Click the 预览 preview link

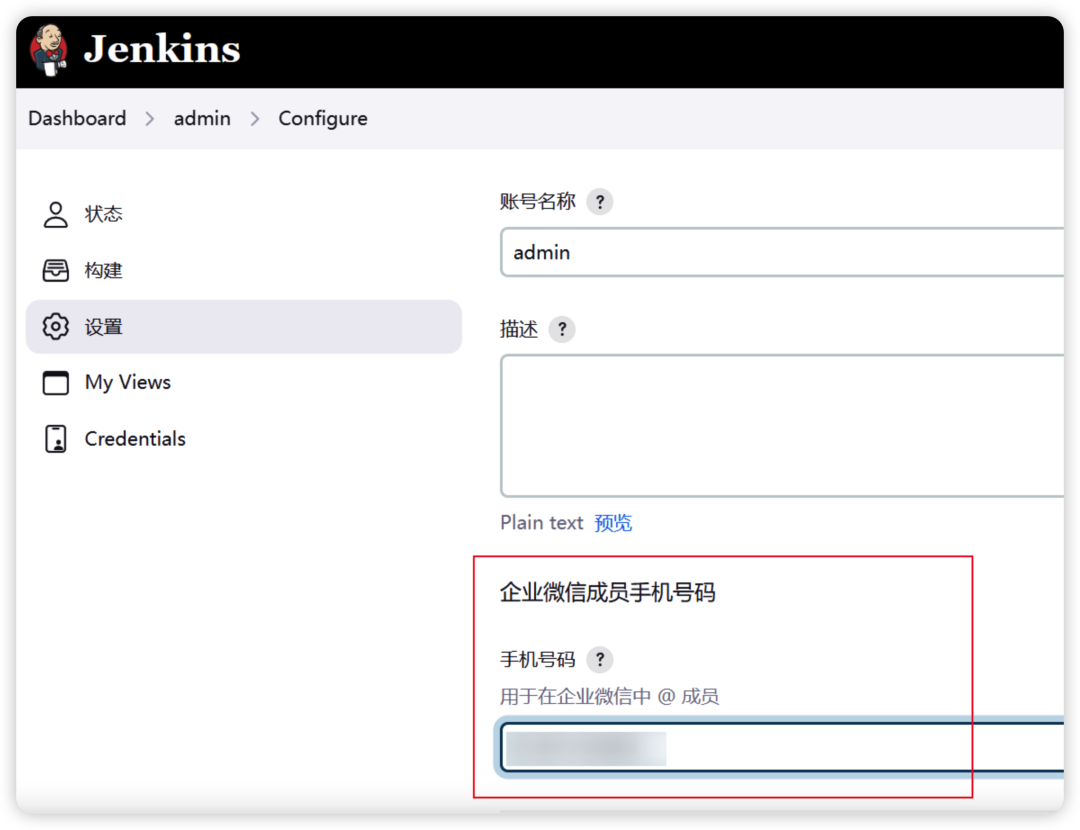(613, 523)
